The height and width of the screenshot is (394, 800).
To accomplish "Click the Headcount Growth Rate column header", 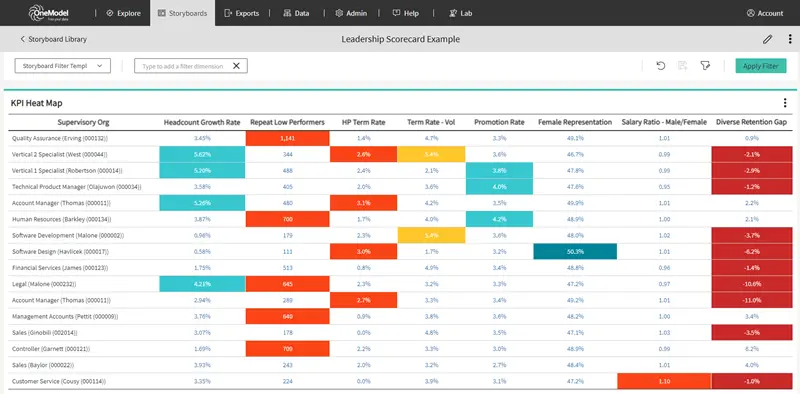I will tap(202, 122).
